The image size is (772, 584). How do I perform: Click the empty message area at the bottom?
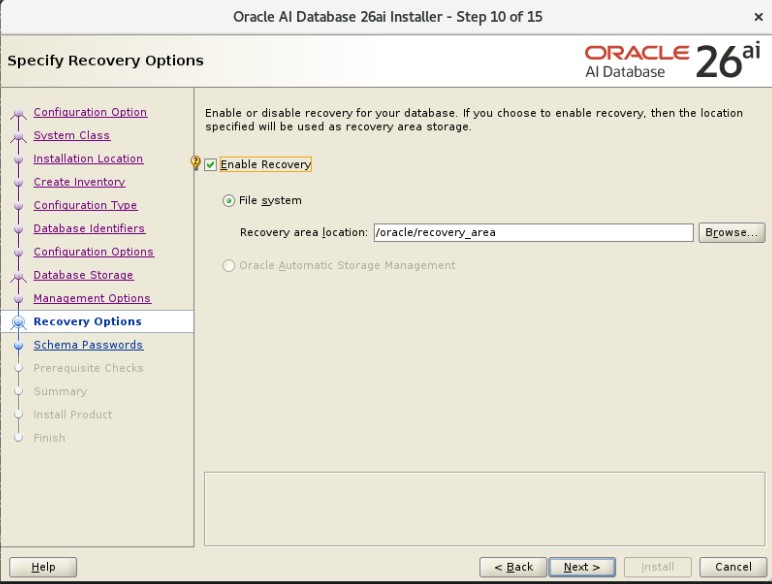point(484,509)
